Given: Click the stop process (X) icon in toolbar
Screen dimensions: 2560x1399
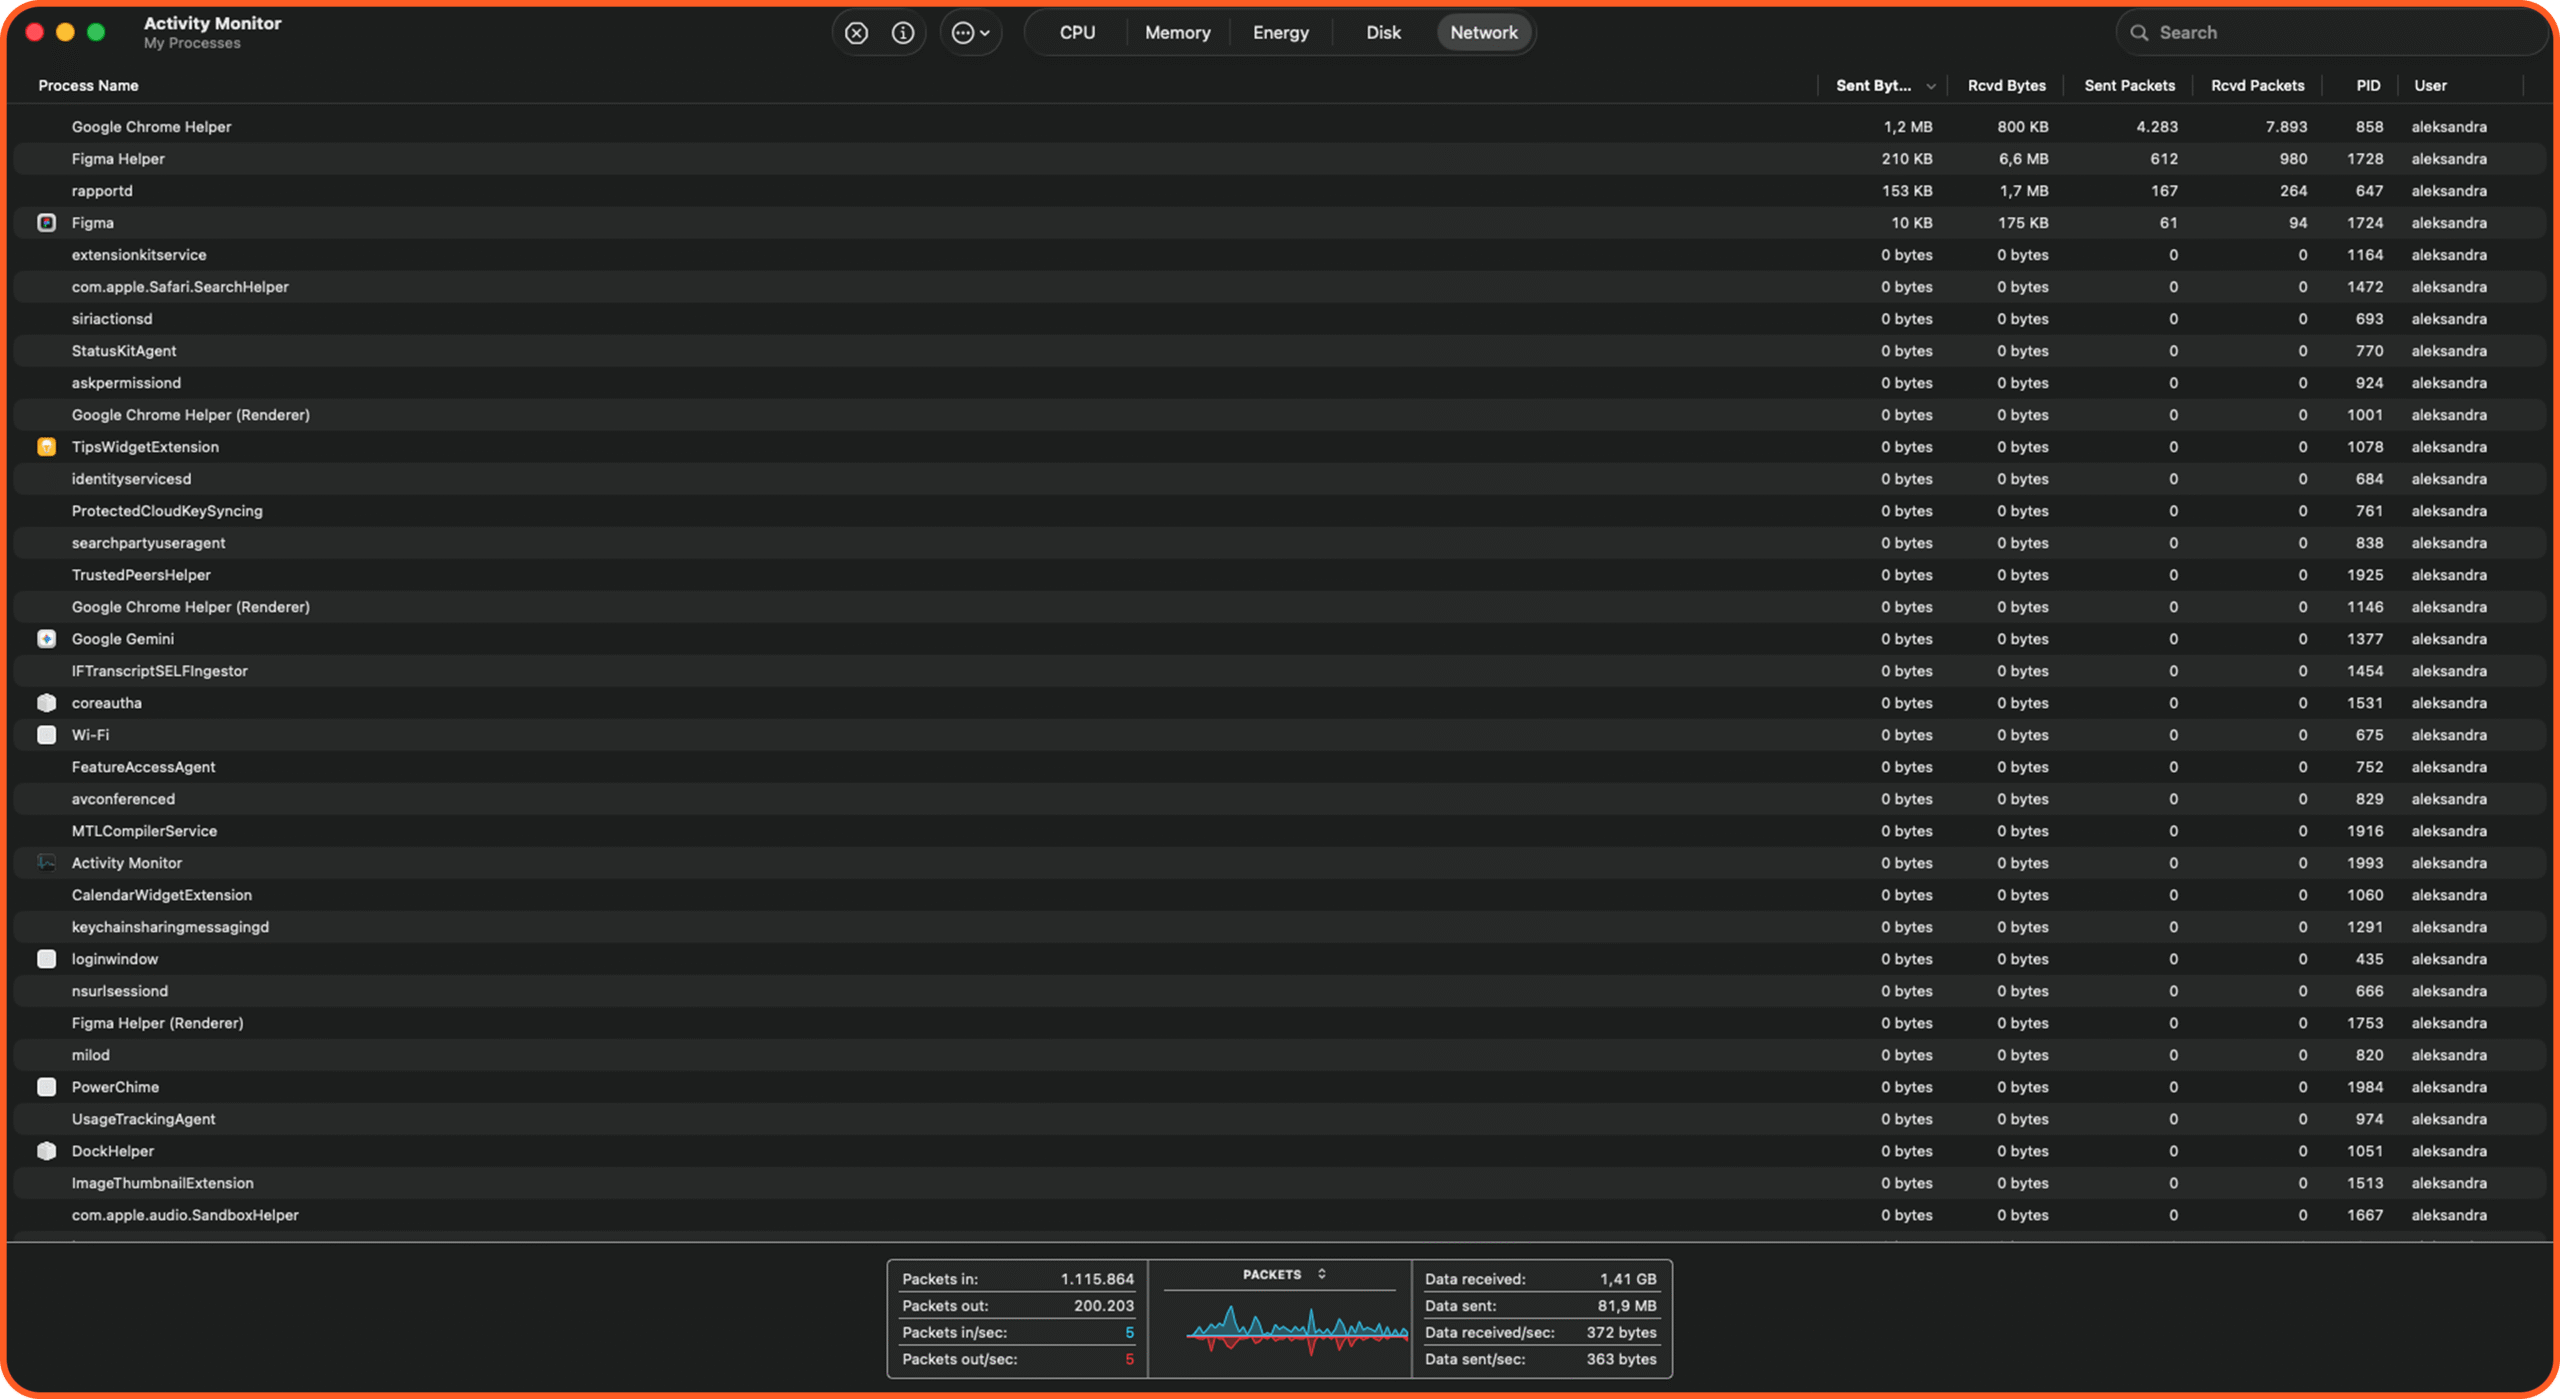Looking at the screenshot, I should [x=856, y=32].
